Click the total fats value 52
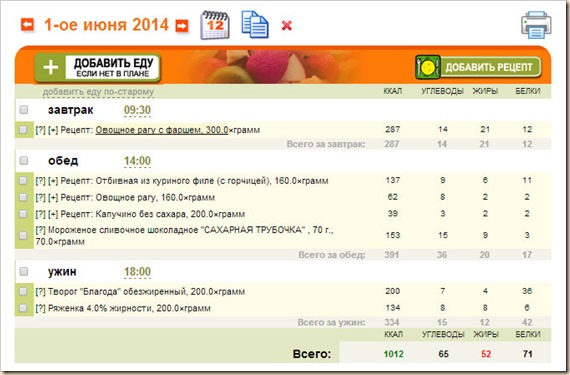The height and width of the screenshot is (375, 570). [486, 354]
